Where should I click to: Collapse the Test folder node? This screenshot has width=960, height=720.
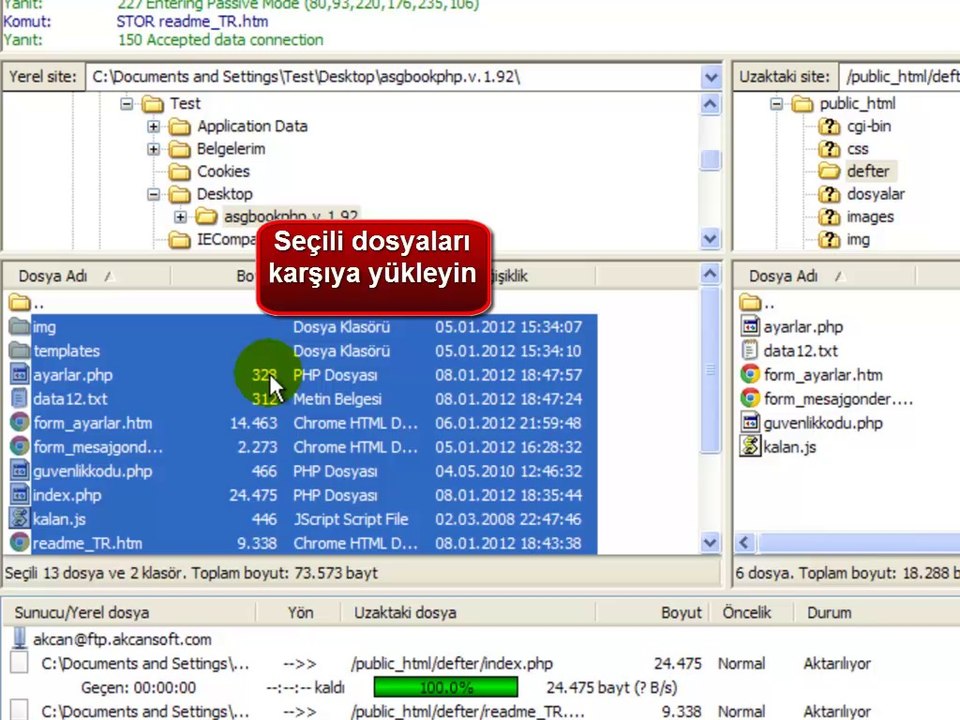pos(127,103)
